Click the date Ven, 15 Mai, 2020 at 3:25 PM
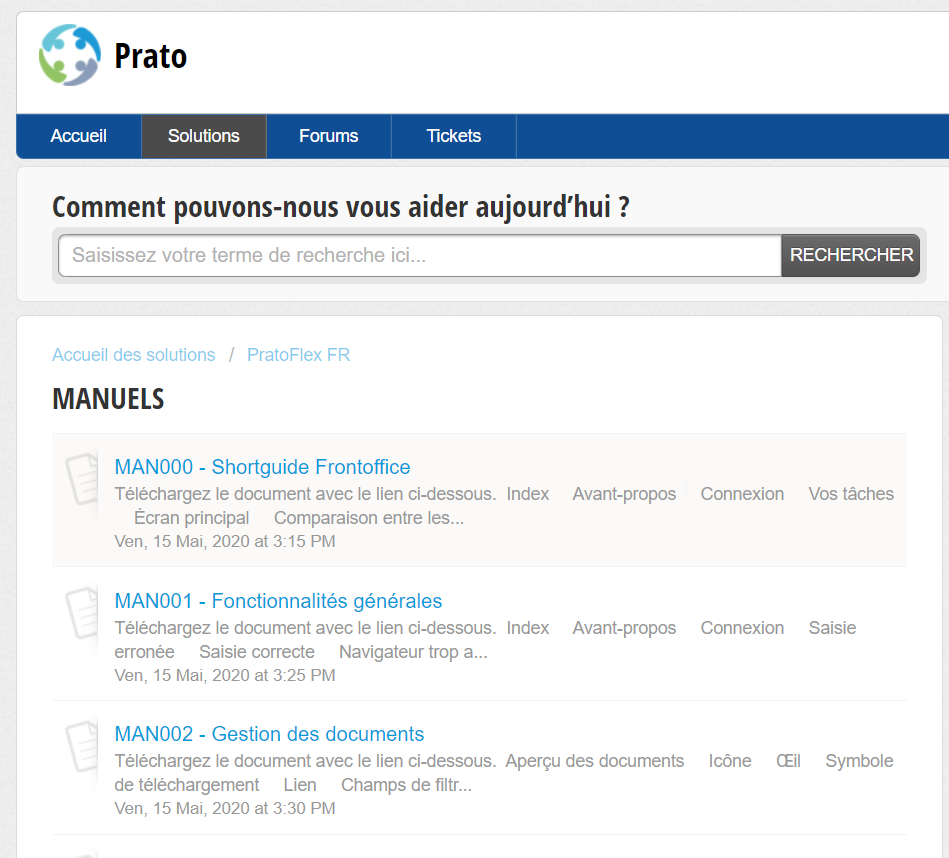Screen dimensions: 949x858 pos(225,675)
